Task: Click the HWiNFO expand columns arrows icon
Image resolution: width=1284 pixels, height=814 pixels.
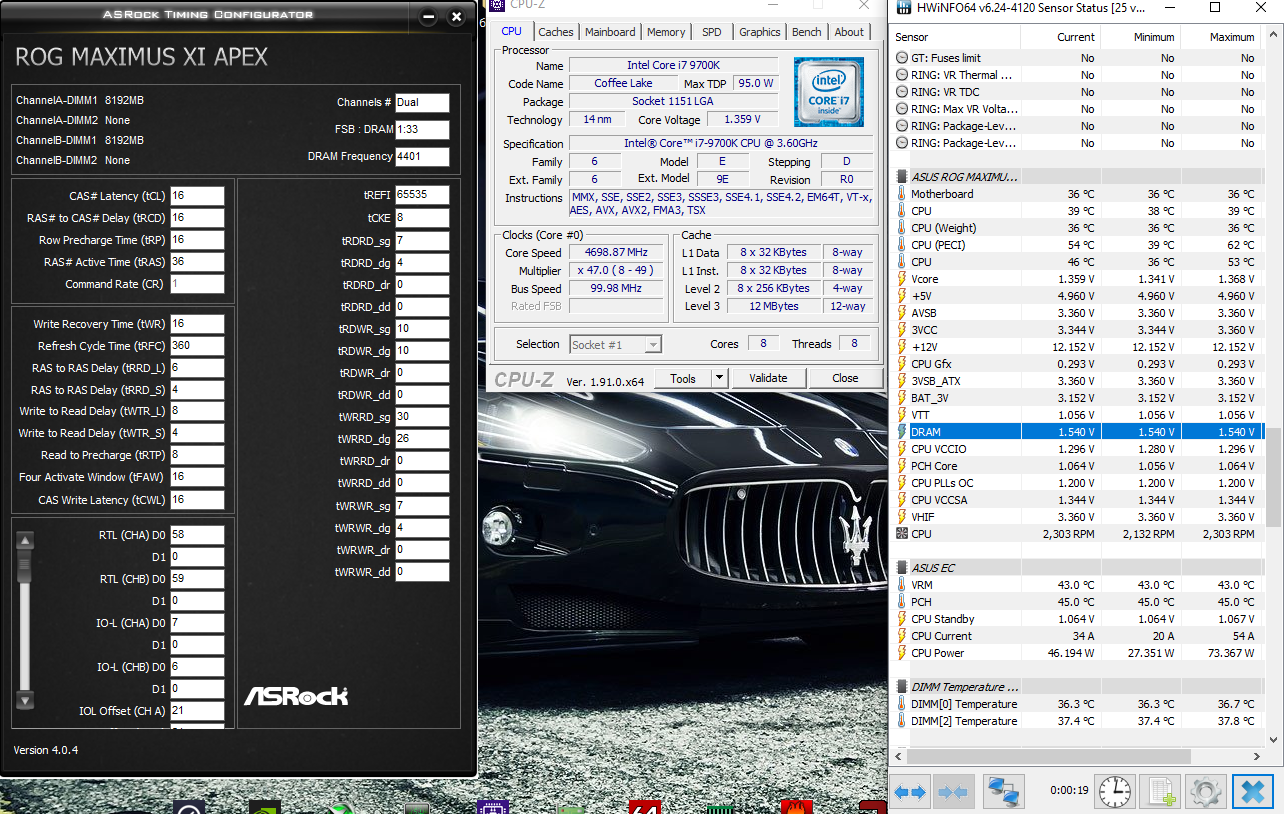Action: point(910,791)
